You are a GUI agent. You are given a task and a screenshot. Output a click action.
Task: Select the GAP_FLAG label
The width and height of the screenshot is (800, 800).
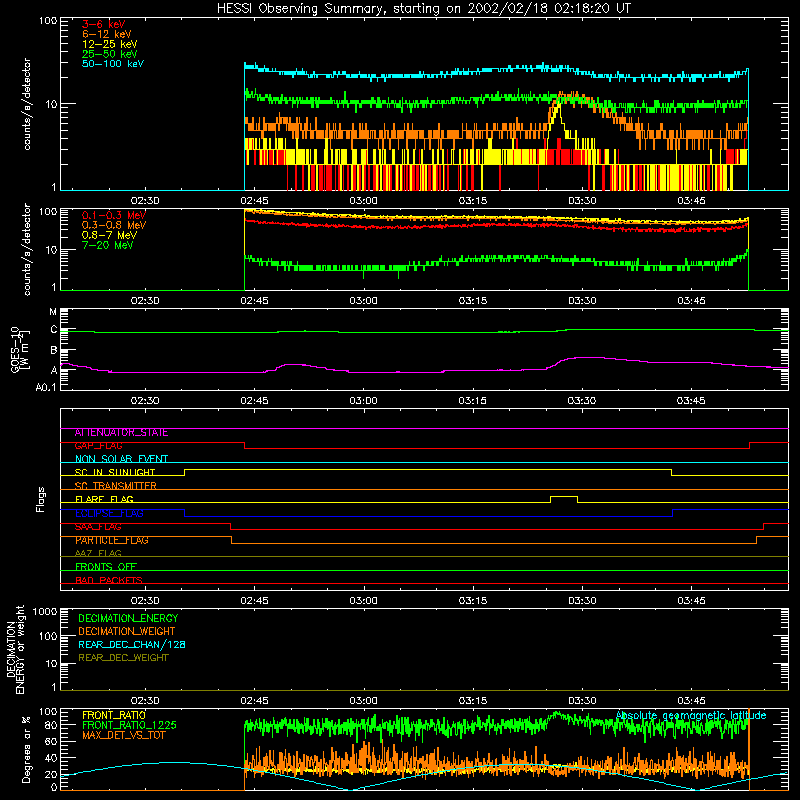click(x=98, y=446)
